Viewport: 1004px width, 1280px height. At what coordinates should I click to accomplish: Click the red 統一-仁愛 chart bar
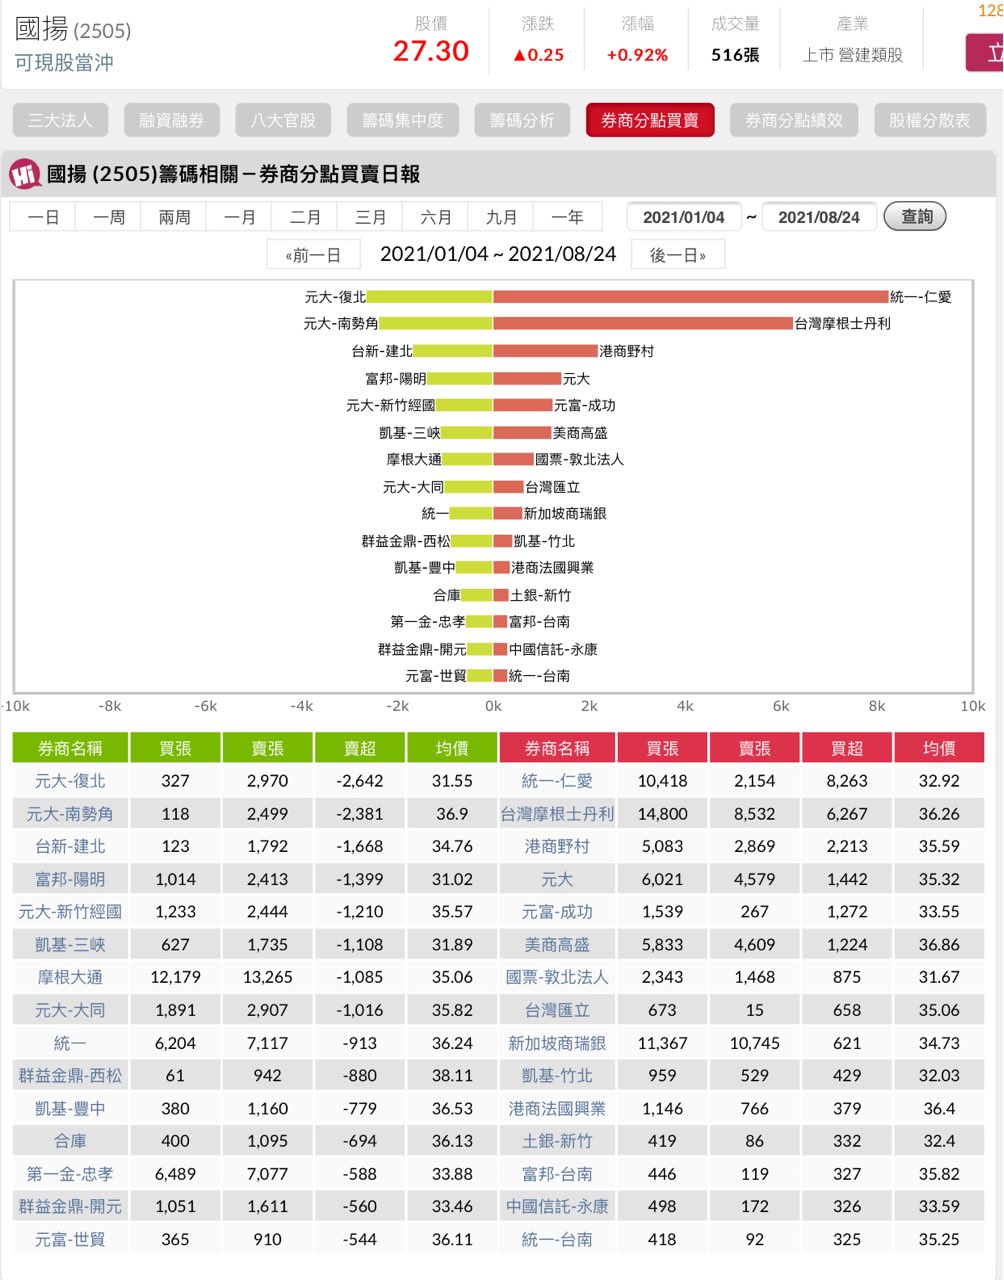(690, 297)
